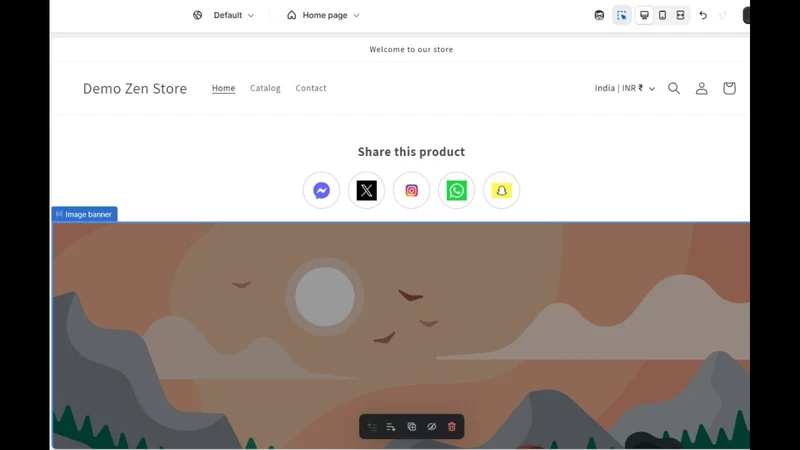The image size is (800, 450).
Task: Delete the Image banner section
Action: (452, 427)
